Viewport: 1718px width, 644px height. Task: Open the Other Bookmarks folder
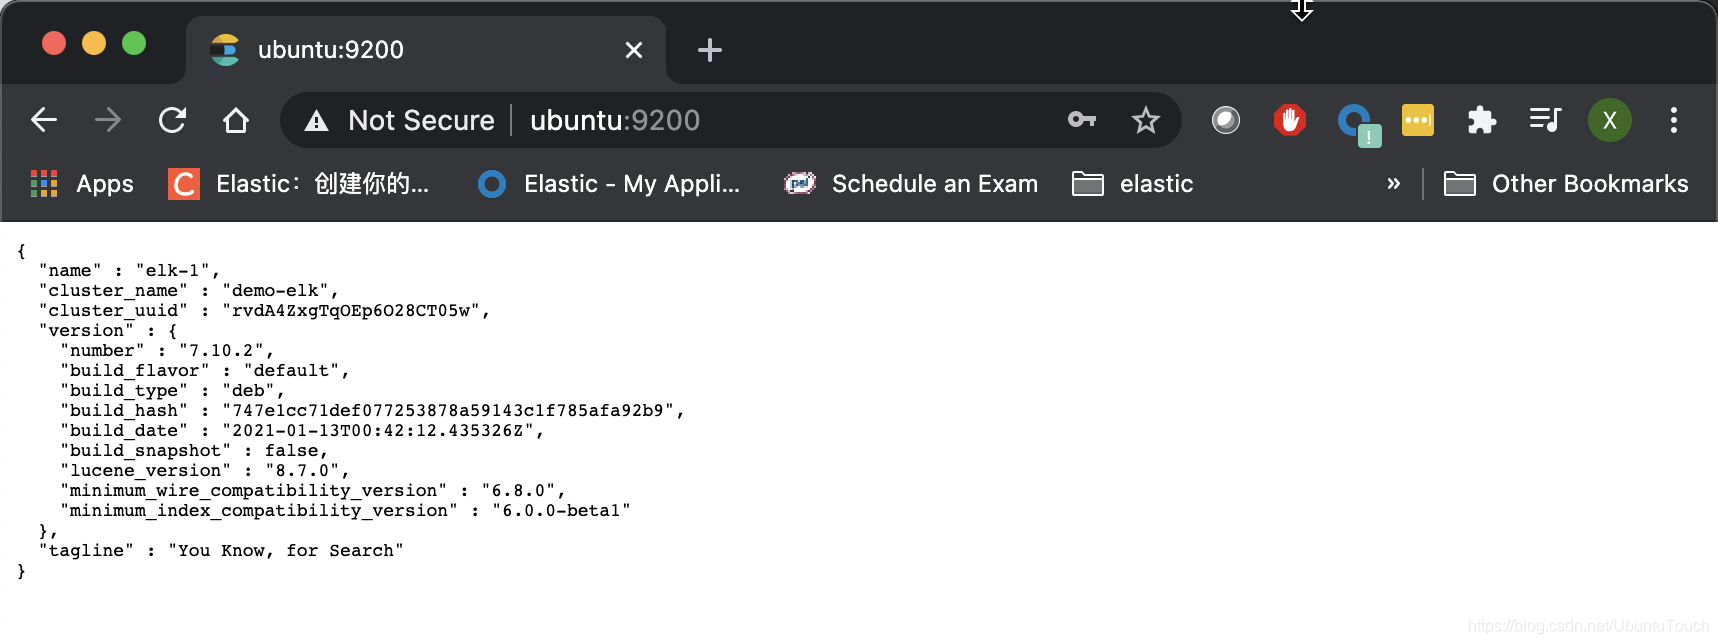click(x=1566, y=184)
